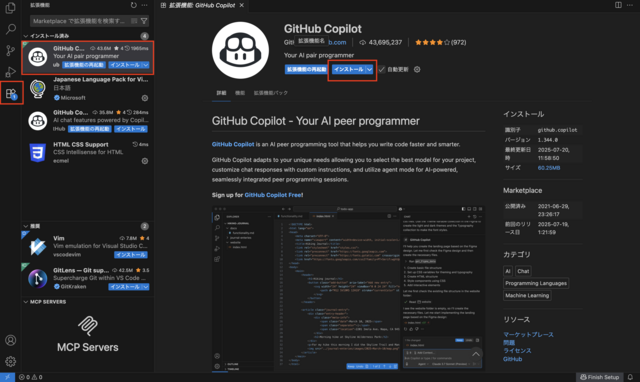Screen dimensions: 640x382
Task: Open the remote window indicator
Action: click(7, 377)
